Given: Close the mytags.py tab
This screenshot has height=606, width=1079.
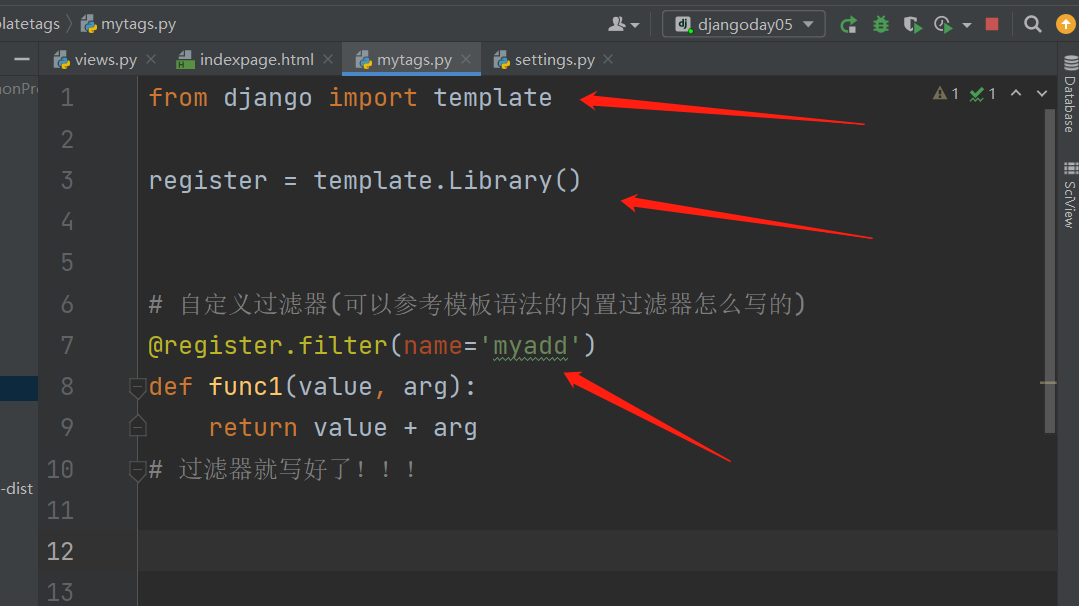Looking at the screenshot, I should pos(466,60).
